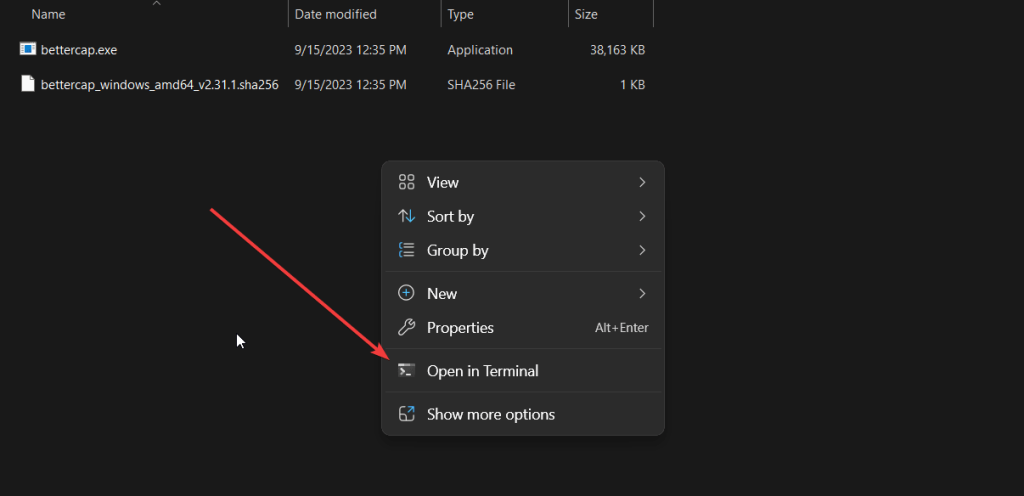
Task: Sort by Date modified column header
Action: pyautogui.click(x=335, y=14)
